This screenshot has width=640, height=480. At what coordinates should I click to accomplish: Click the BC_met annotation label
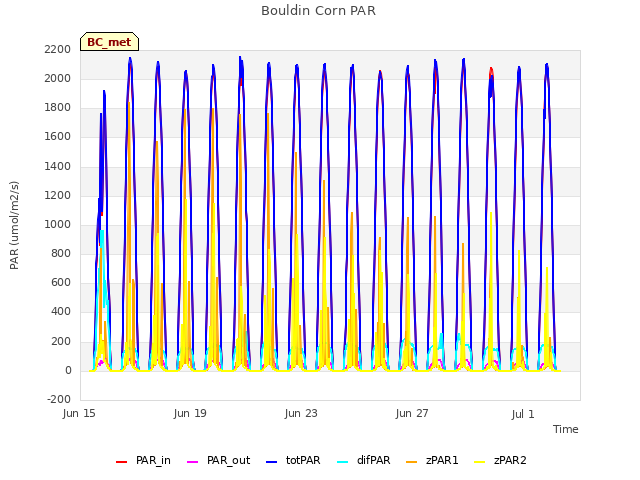(109, 42)
